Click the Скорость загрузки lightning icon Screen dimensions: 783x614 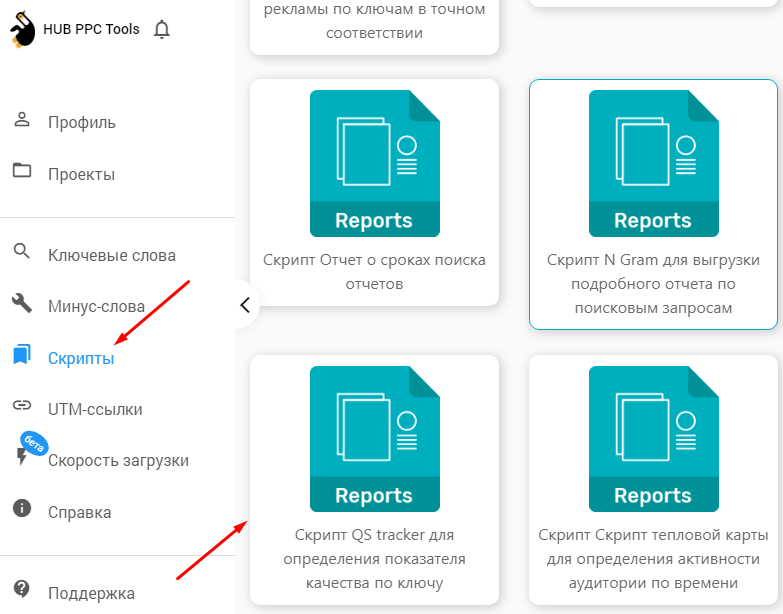(x=21, y=456)
